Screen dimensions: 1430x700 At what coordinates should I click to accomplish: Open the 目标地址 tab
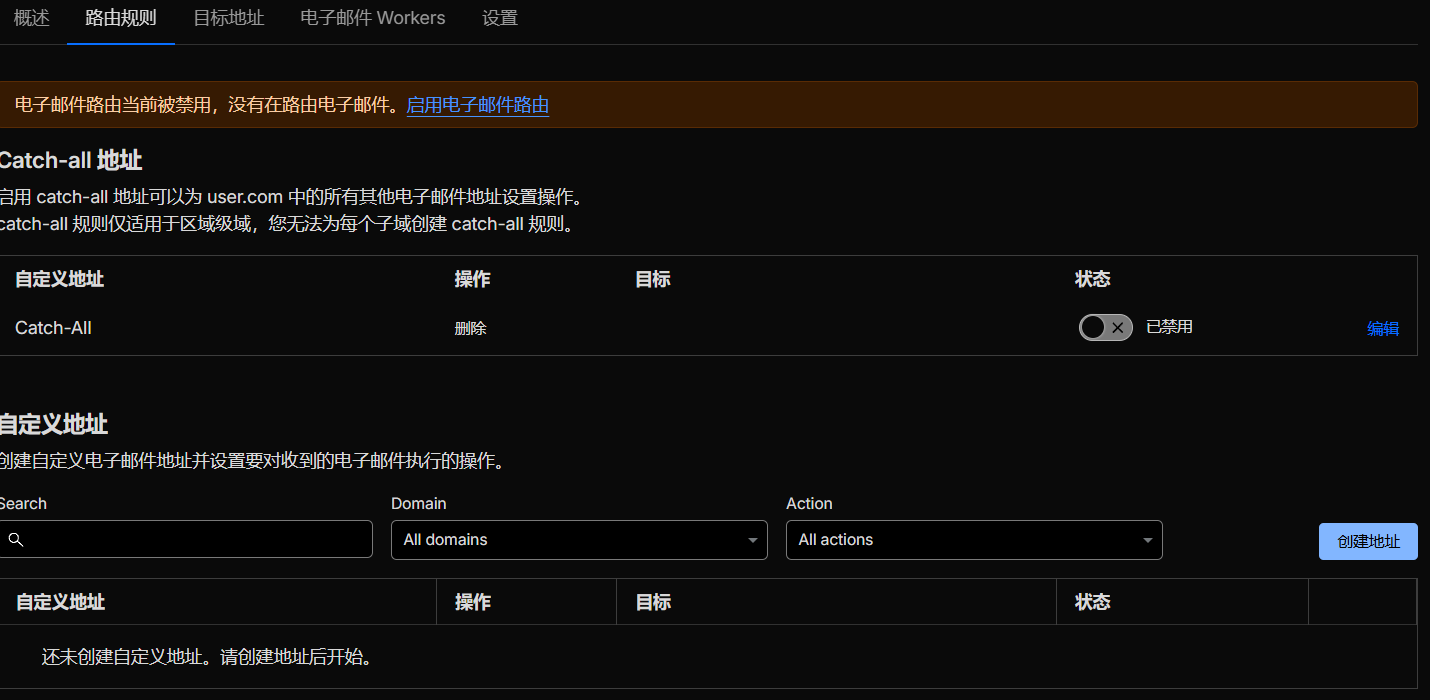point(228,18)
